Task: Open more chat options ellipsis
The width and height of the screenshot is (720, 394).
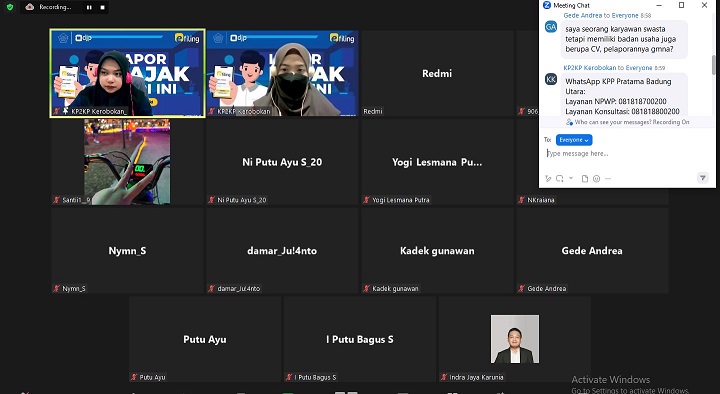Action: (x=608, y=179)
